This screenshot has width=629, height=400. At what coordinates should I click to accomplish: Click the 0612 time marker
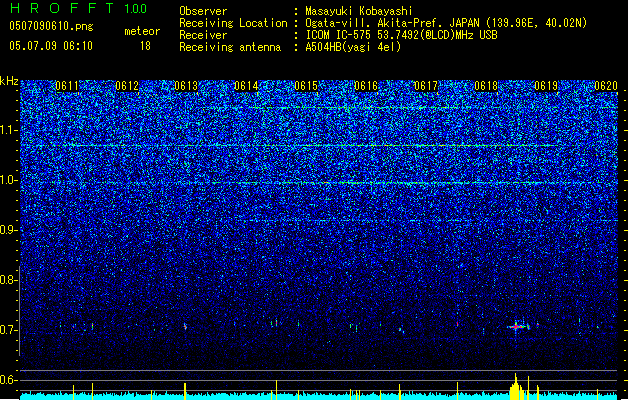tap(127, 86)
